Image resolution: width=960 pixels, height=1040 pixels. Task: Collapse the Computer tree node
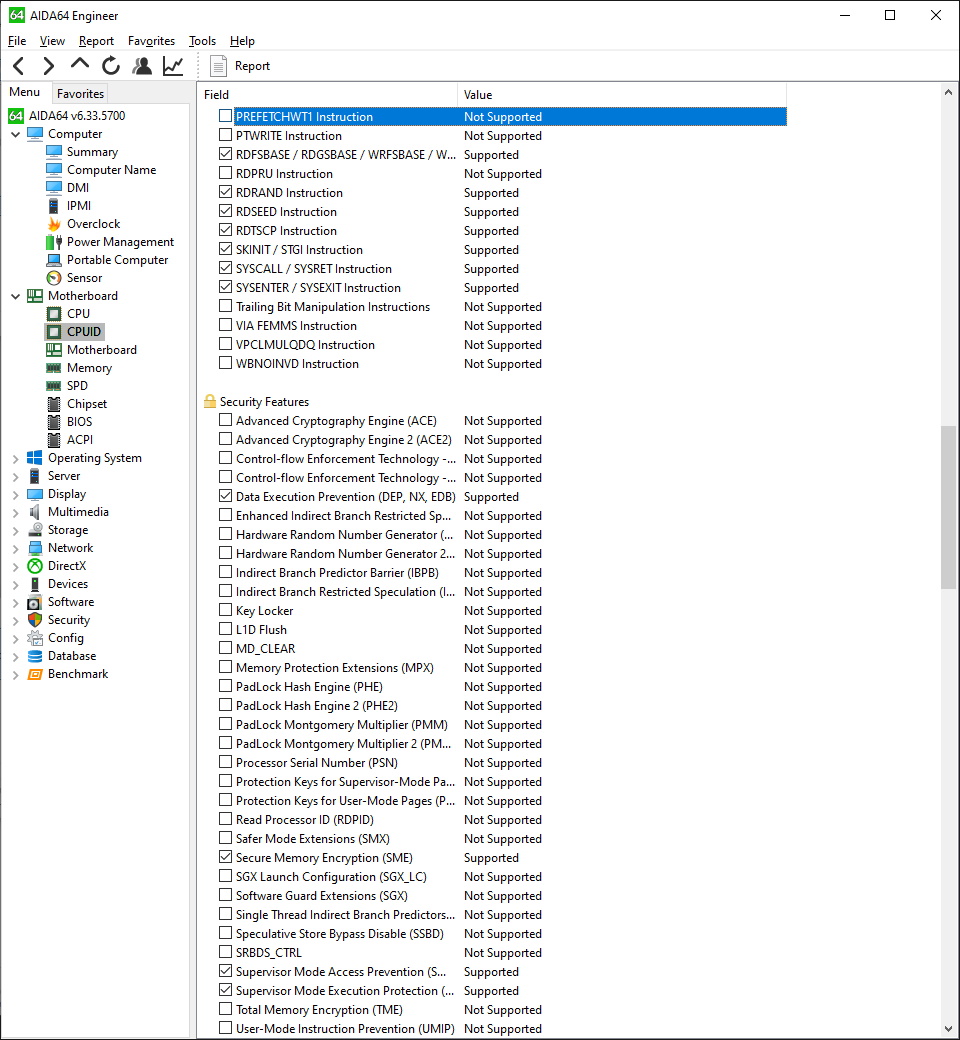tap(15, 134)
